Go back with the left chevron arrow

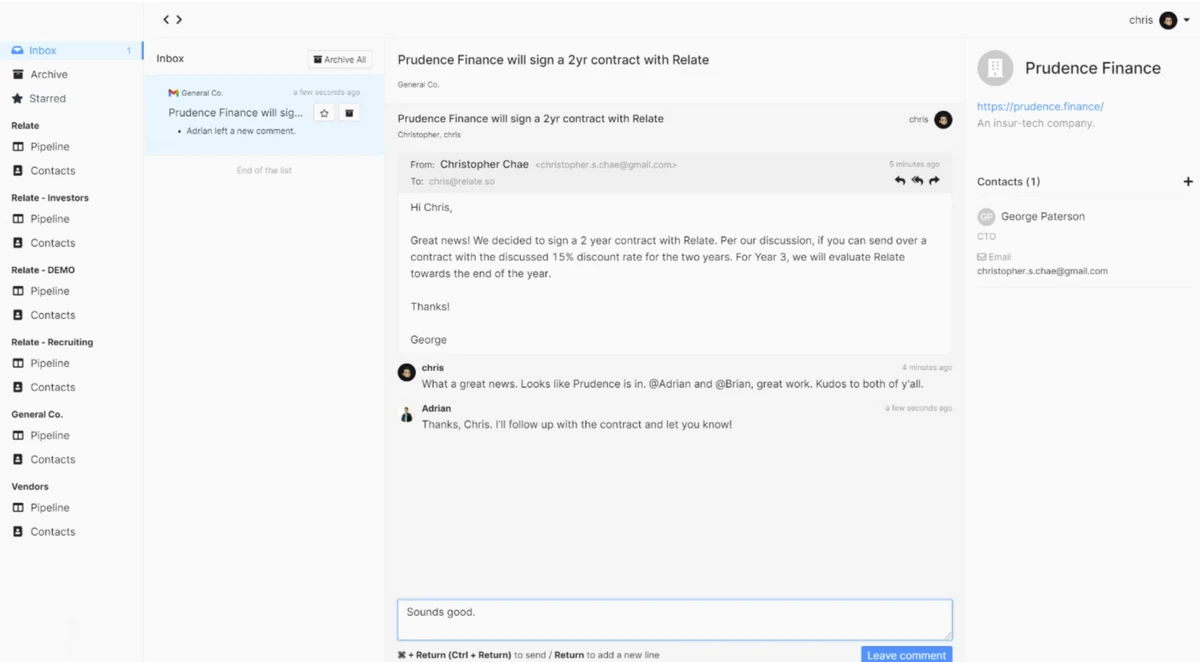coord(166,20)
